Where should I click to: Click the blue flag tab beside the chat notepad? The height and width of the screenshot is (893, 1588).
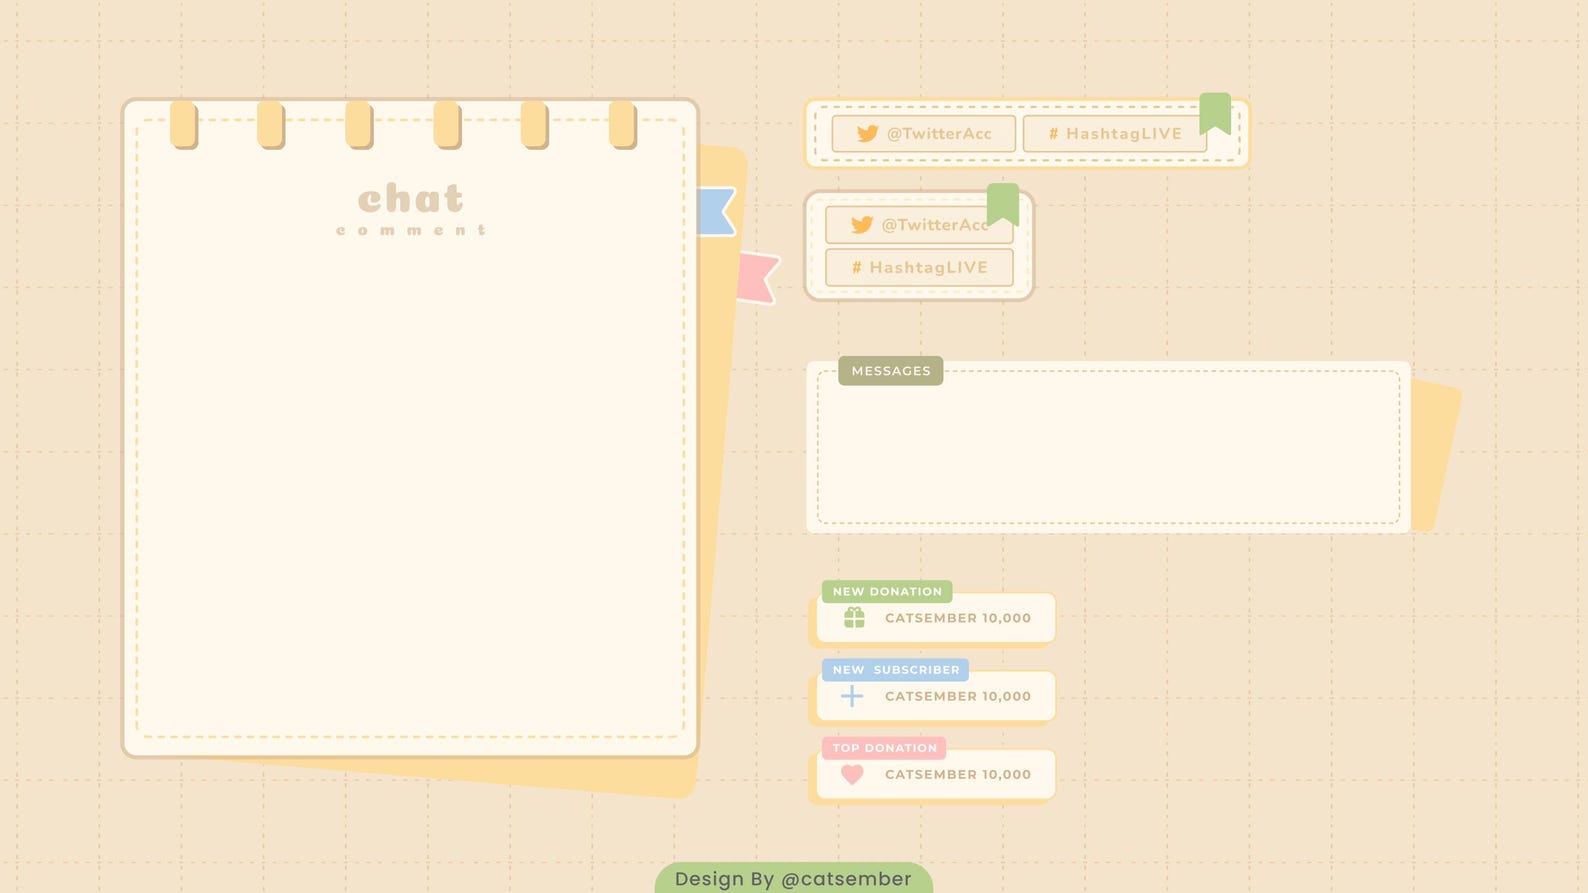pyautogui.click(x=716, y=211)
